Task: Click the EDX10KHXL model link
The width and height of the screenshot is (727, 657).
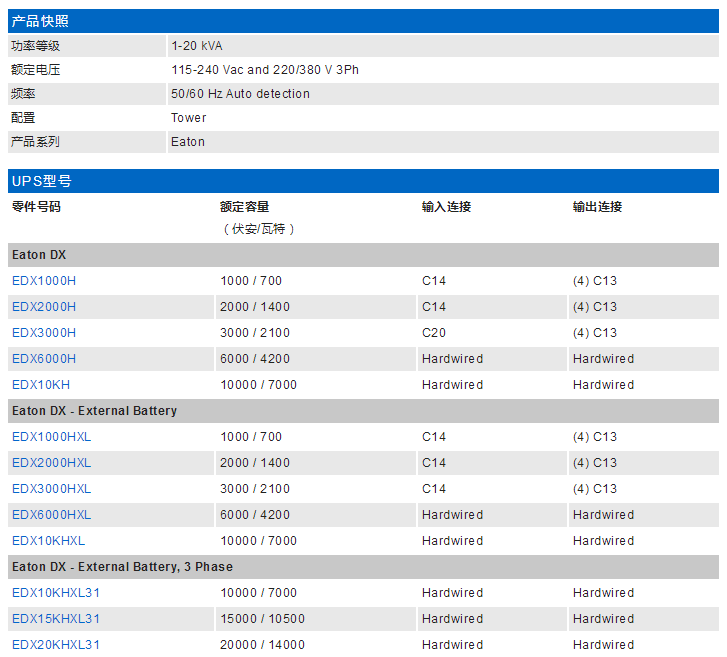Action: click(x=48, y=541)
